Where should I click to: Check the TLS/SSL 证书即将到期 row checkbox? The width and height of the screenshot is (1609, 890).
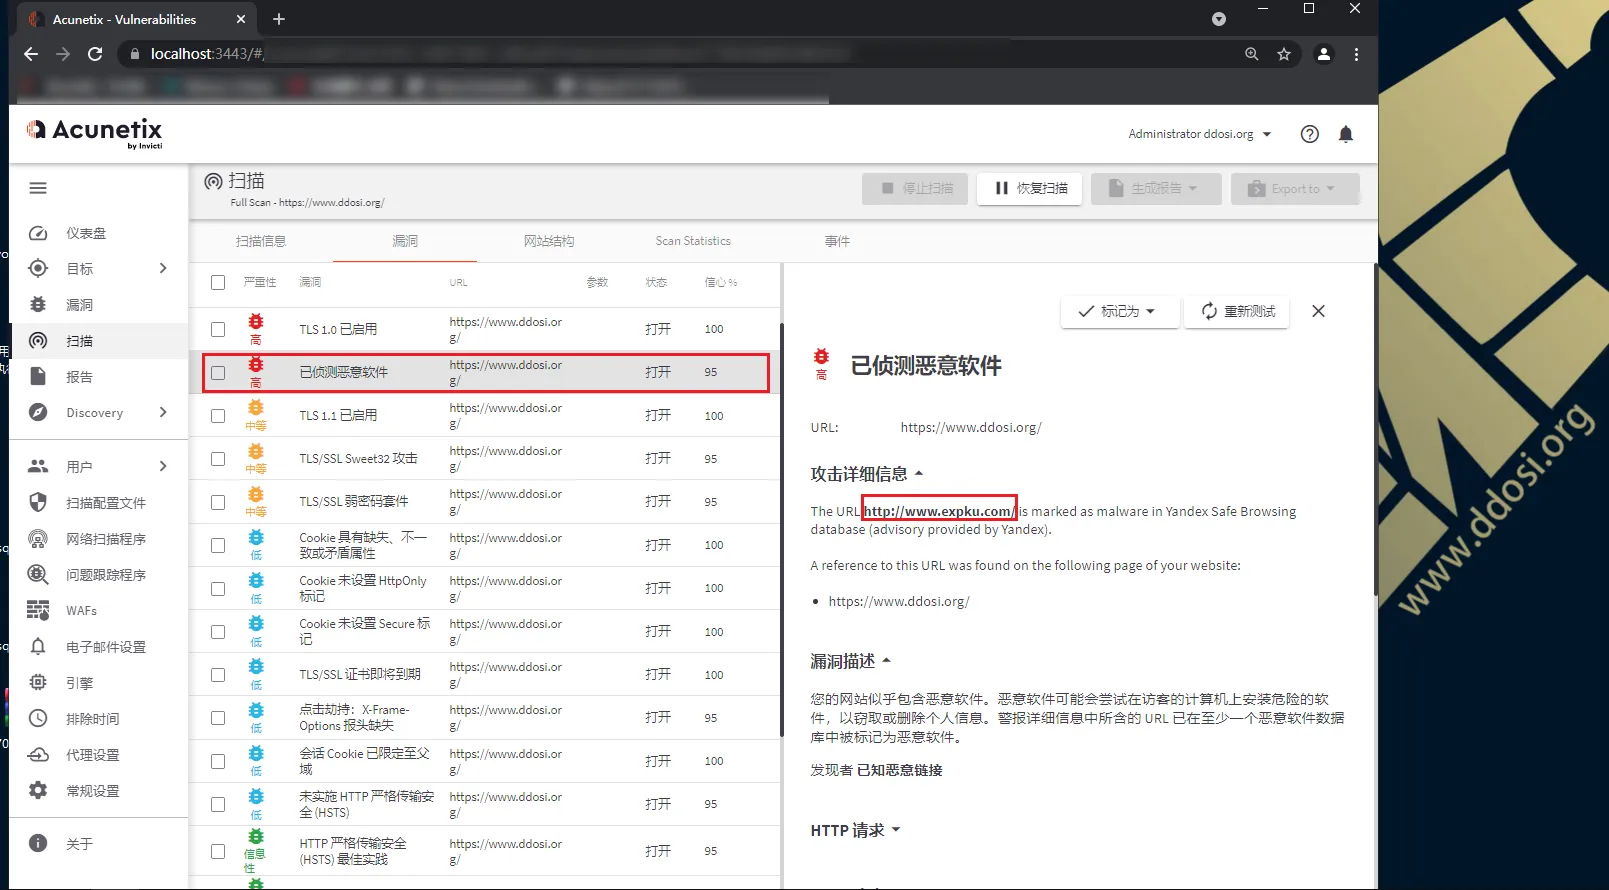pos(218,675)
